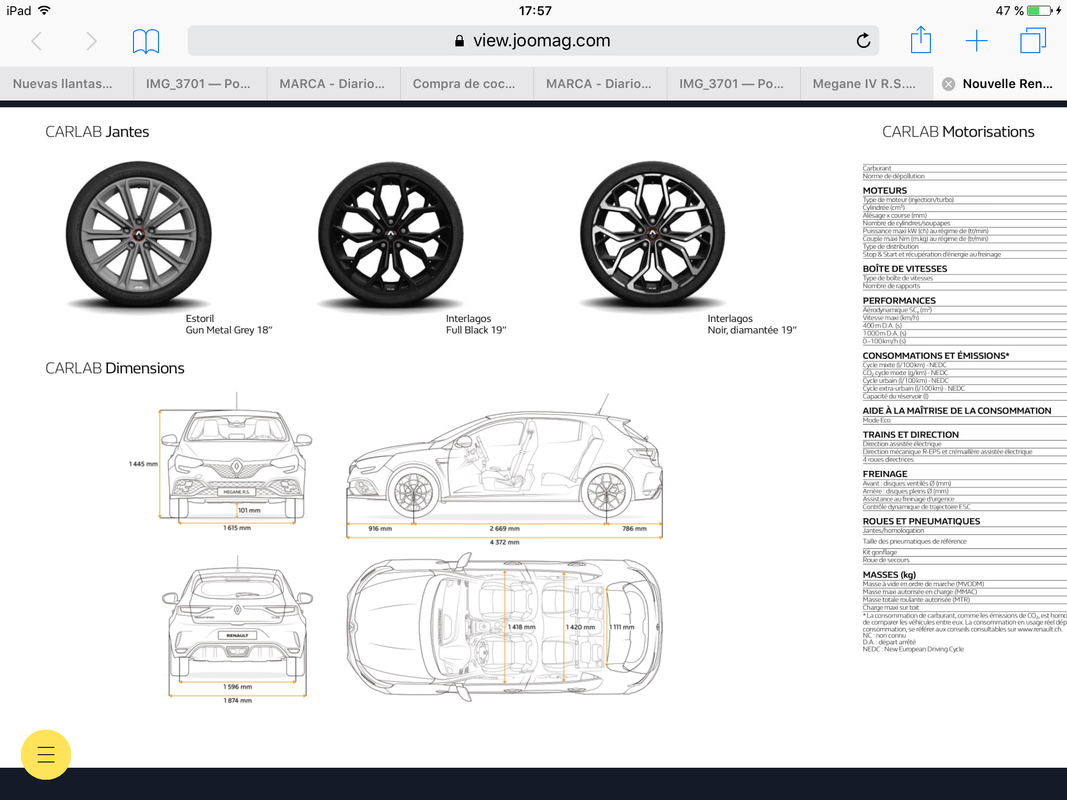Tap the Interlagos Noir, diamantée 19" caption
The width and height of the screenshot is (1067, 800).
(x=752, y=324)
